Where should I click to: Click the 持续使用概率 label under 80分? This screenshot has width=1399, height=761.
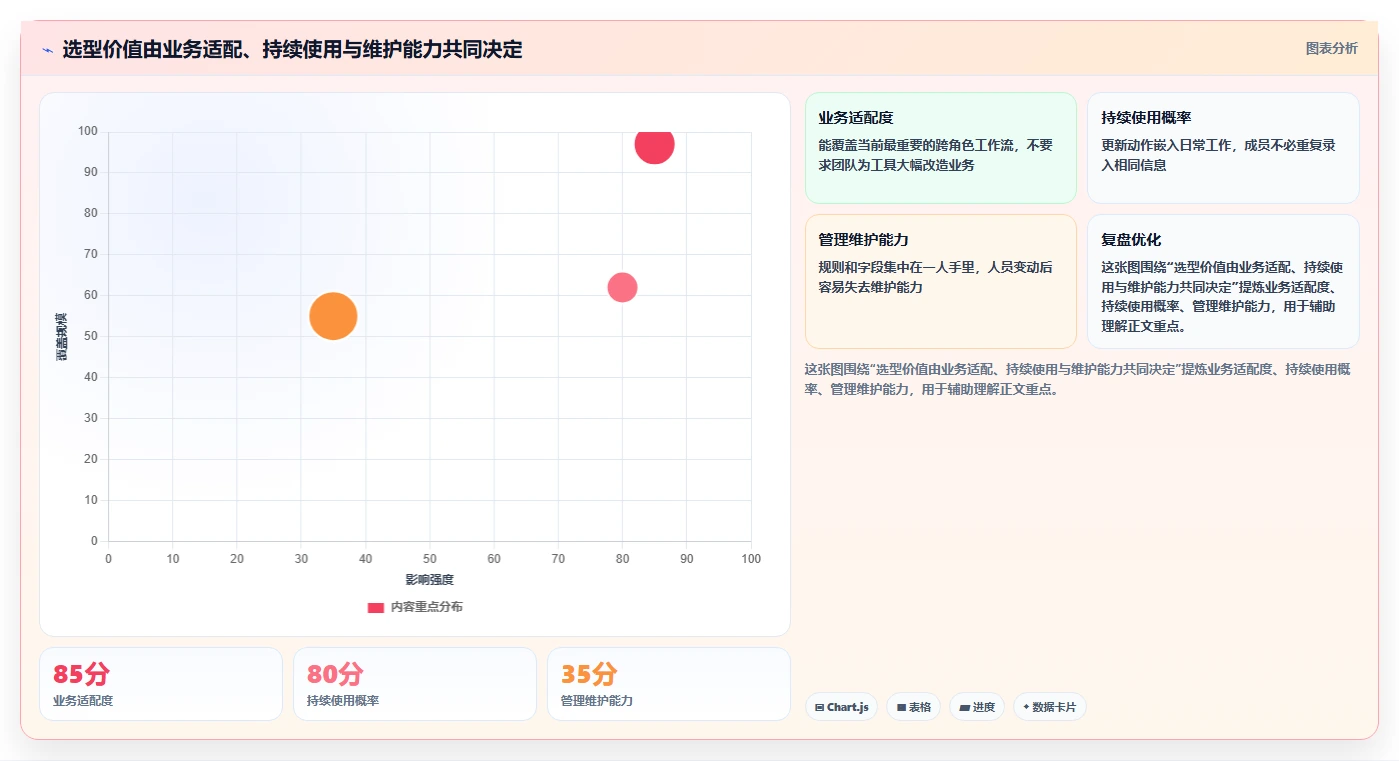(343, 701)
